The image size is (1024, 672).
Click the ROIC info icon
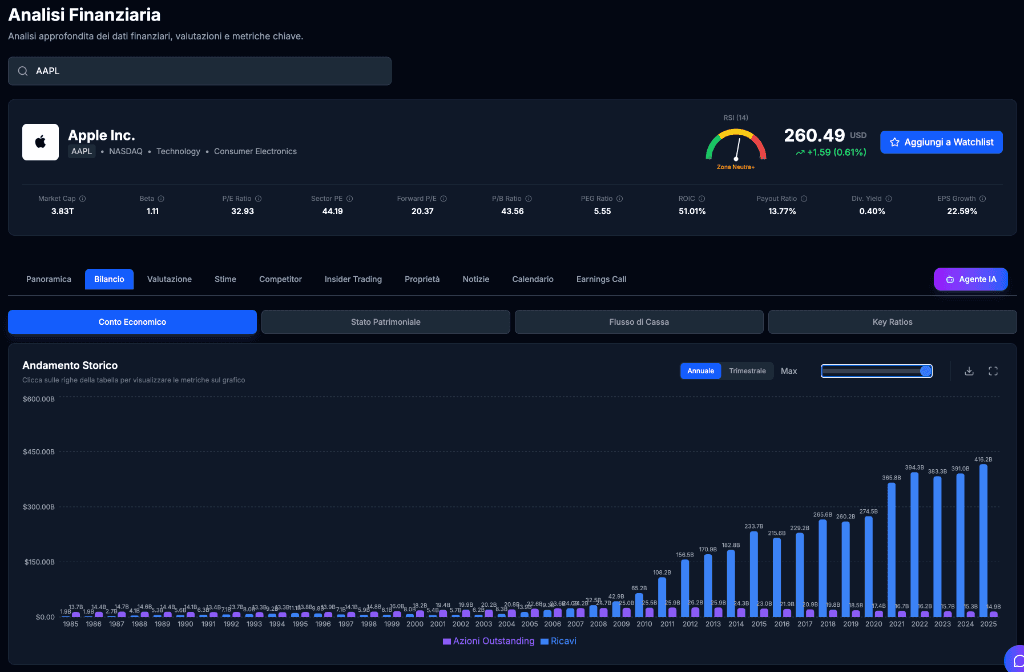702,199
